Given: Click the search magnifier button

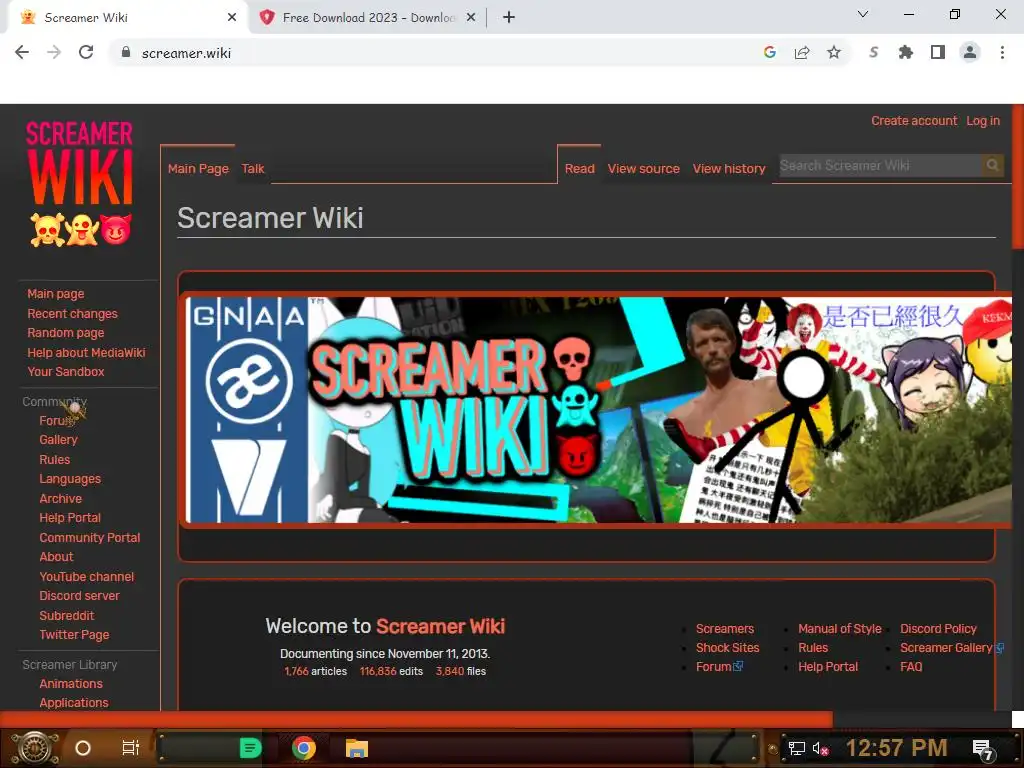Looking at the screenshot, I should pyautogui.click(x=992, y=165).
